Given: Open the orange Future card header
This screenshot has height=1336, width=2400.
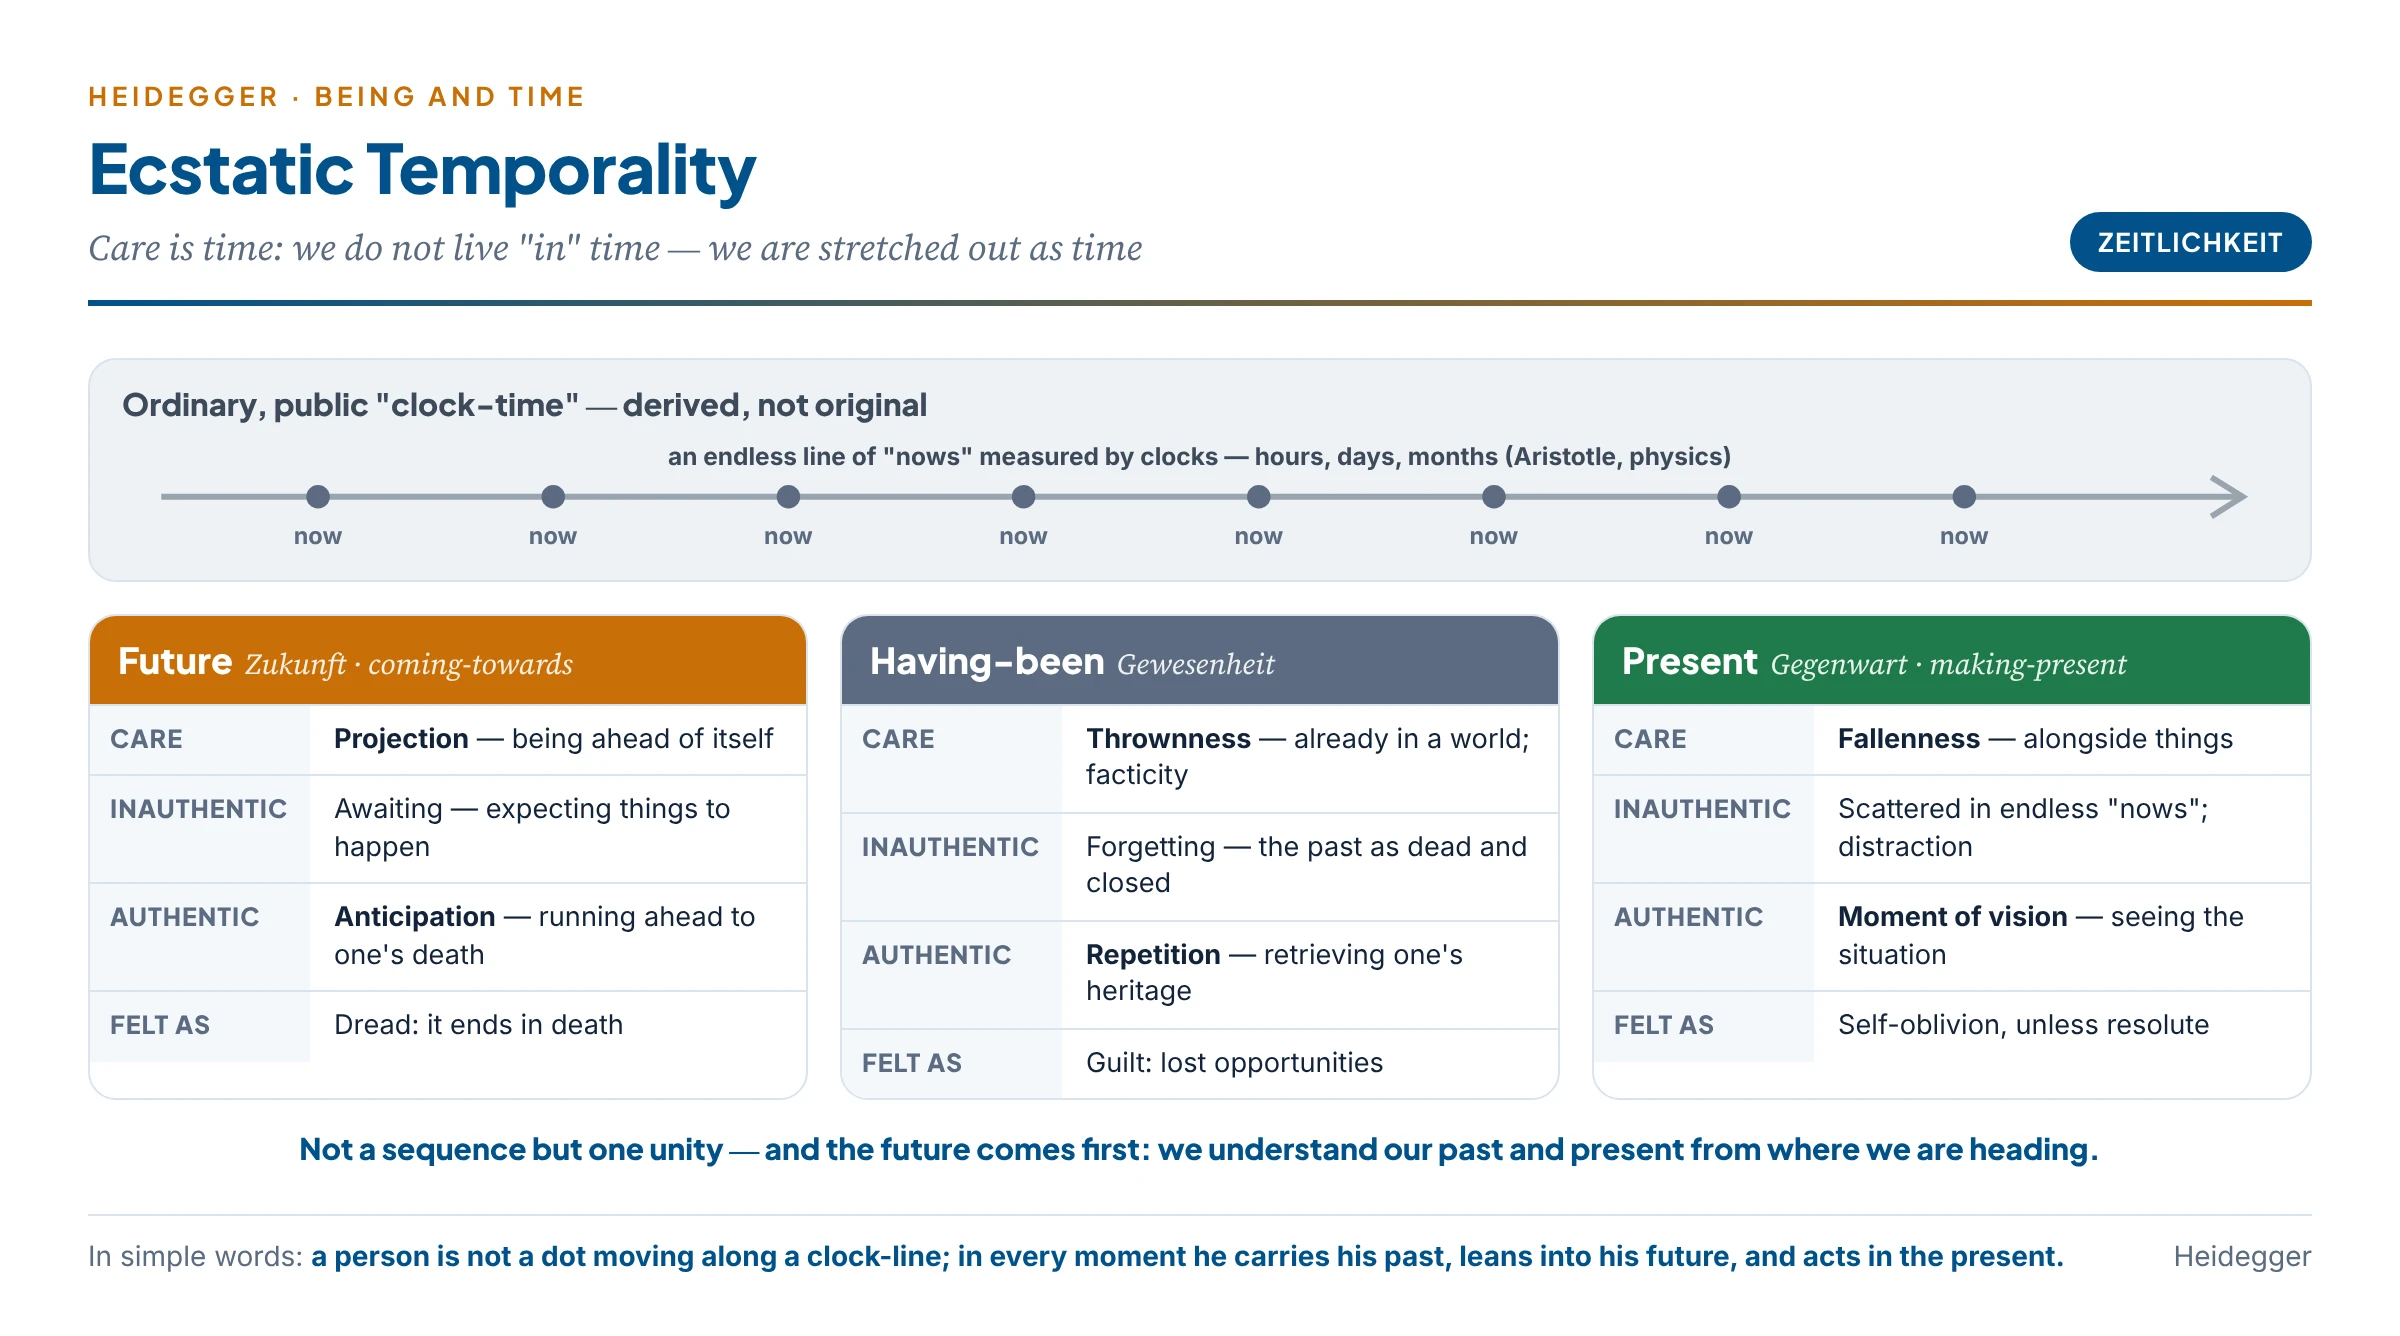Looking at the screenshot, I should pyautogui.click(x=448, y=661).
